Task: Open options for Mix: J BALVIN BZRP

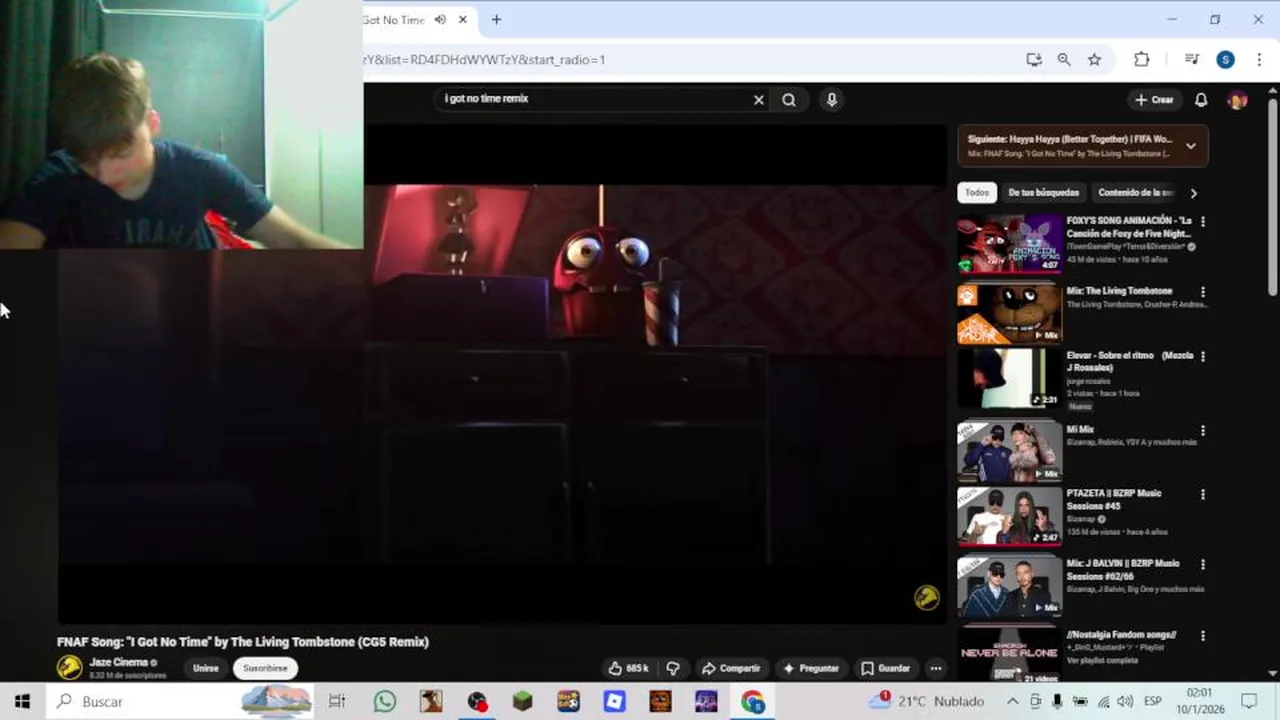Action: tap(1203, 564)
